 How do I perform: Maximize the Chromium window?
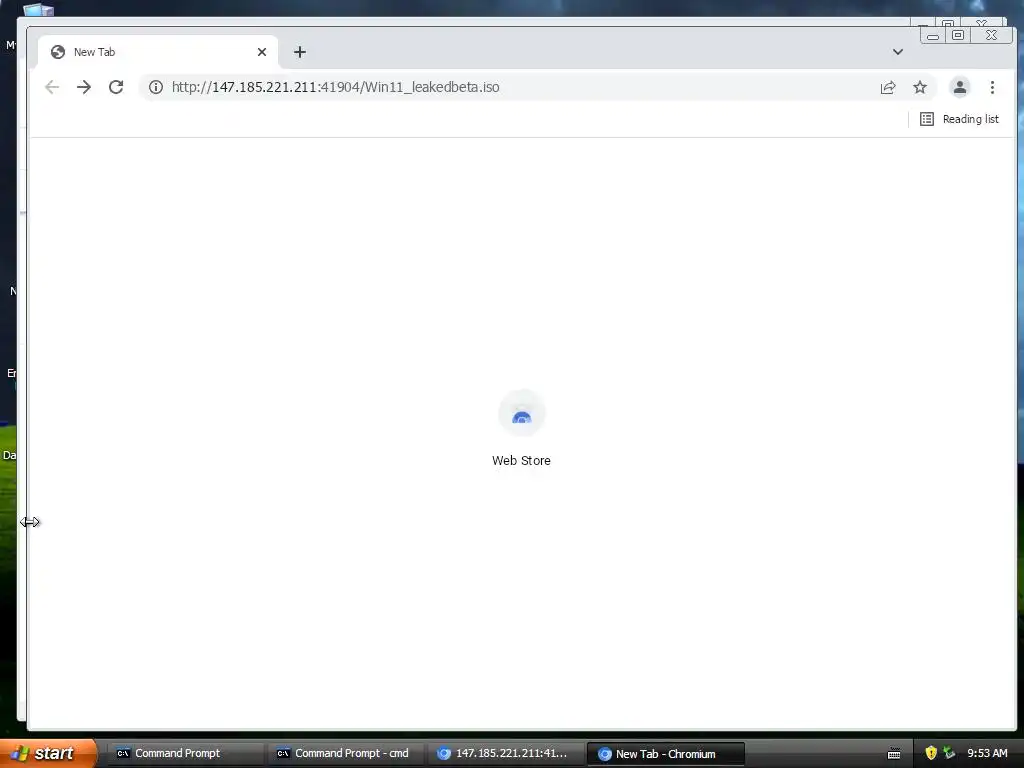click(x=957, y=35)
